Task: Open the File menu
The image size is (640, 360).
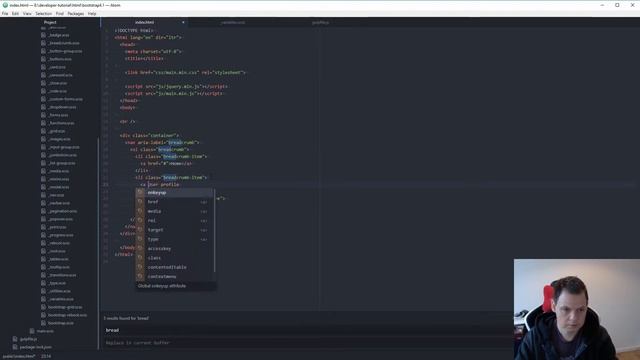Action: (5, 13)
